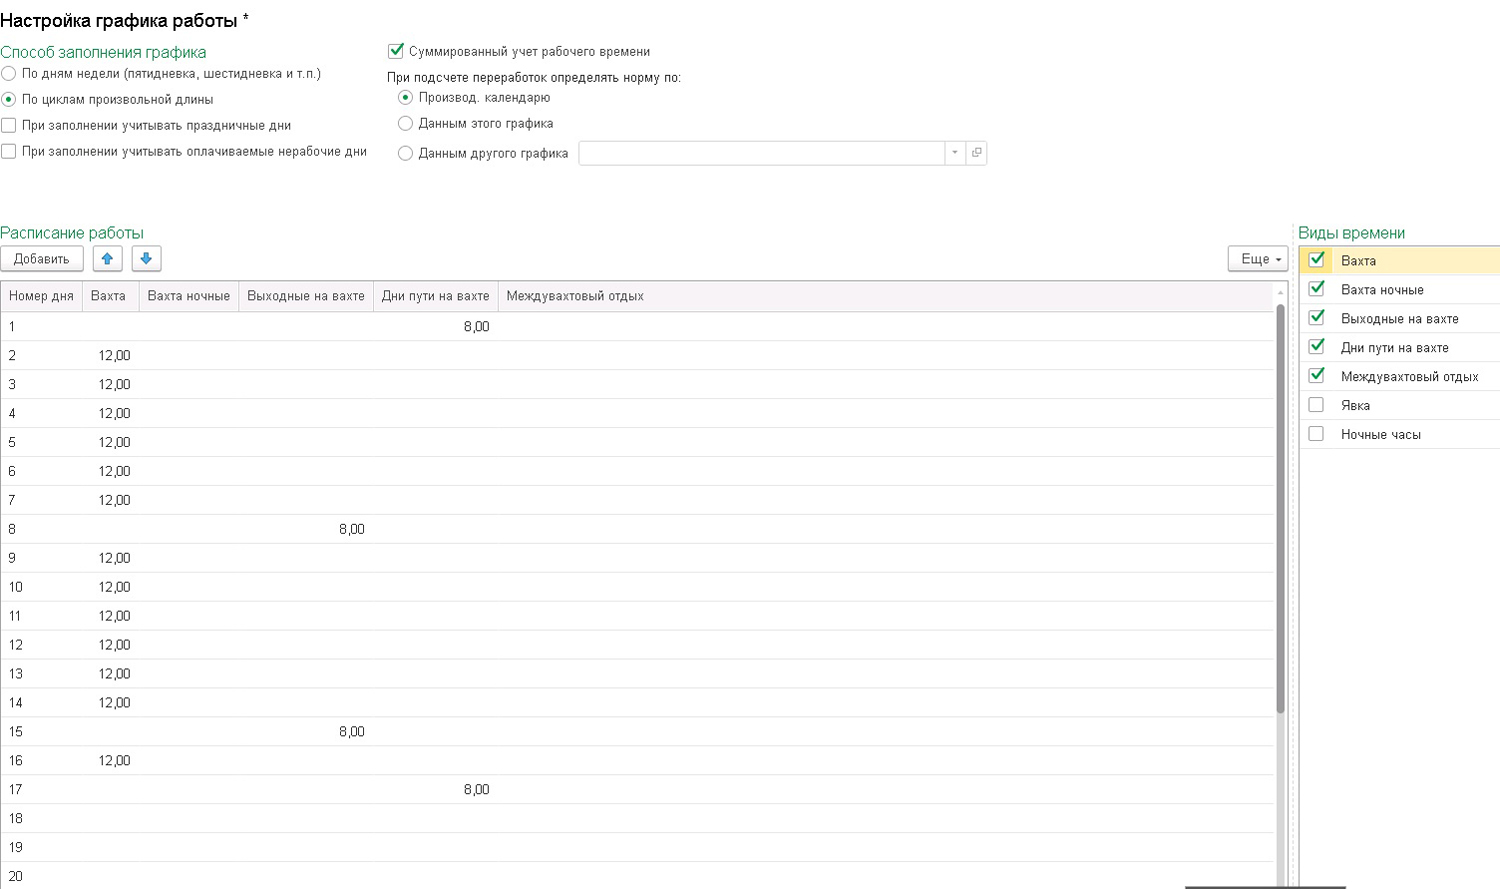This screenshot has height=889, width=1500.
Task: Select 12,00 cell in day 14 row
Action: tap(110, 704)
